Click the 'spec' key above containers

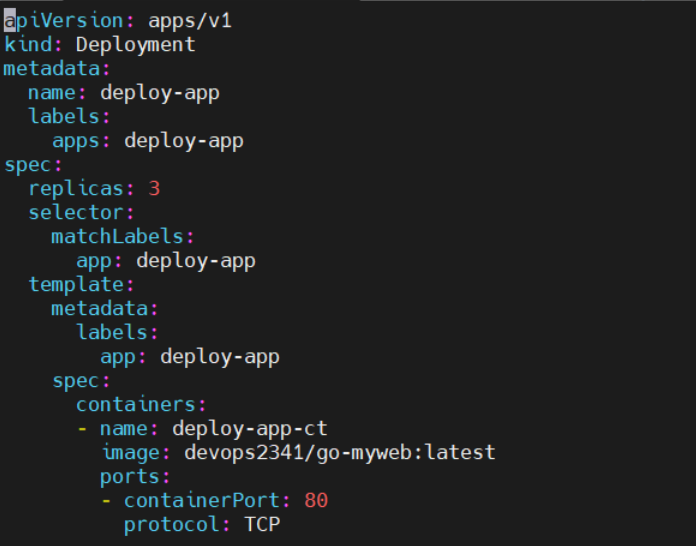pyautogui.click(x=75, y=381)
